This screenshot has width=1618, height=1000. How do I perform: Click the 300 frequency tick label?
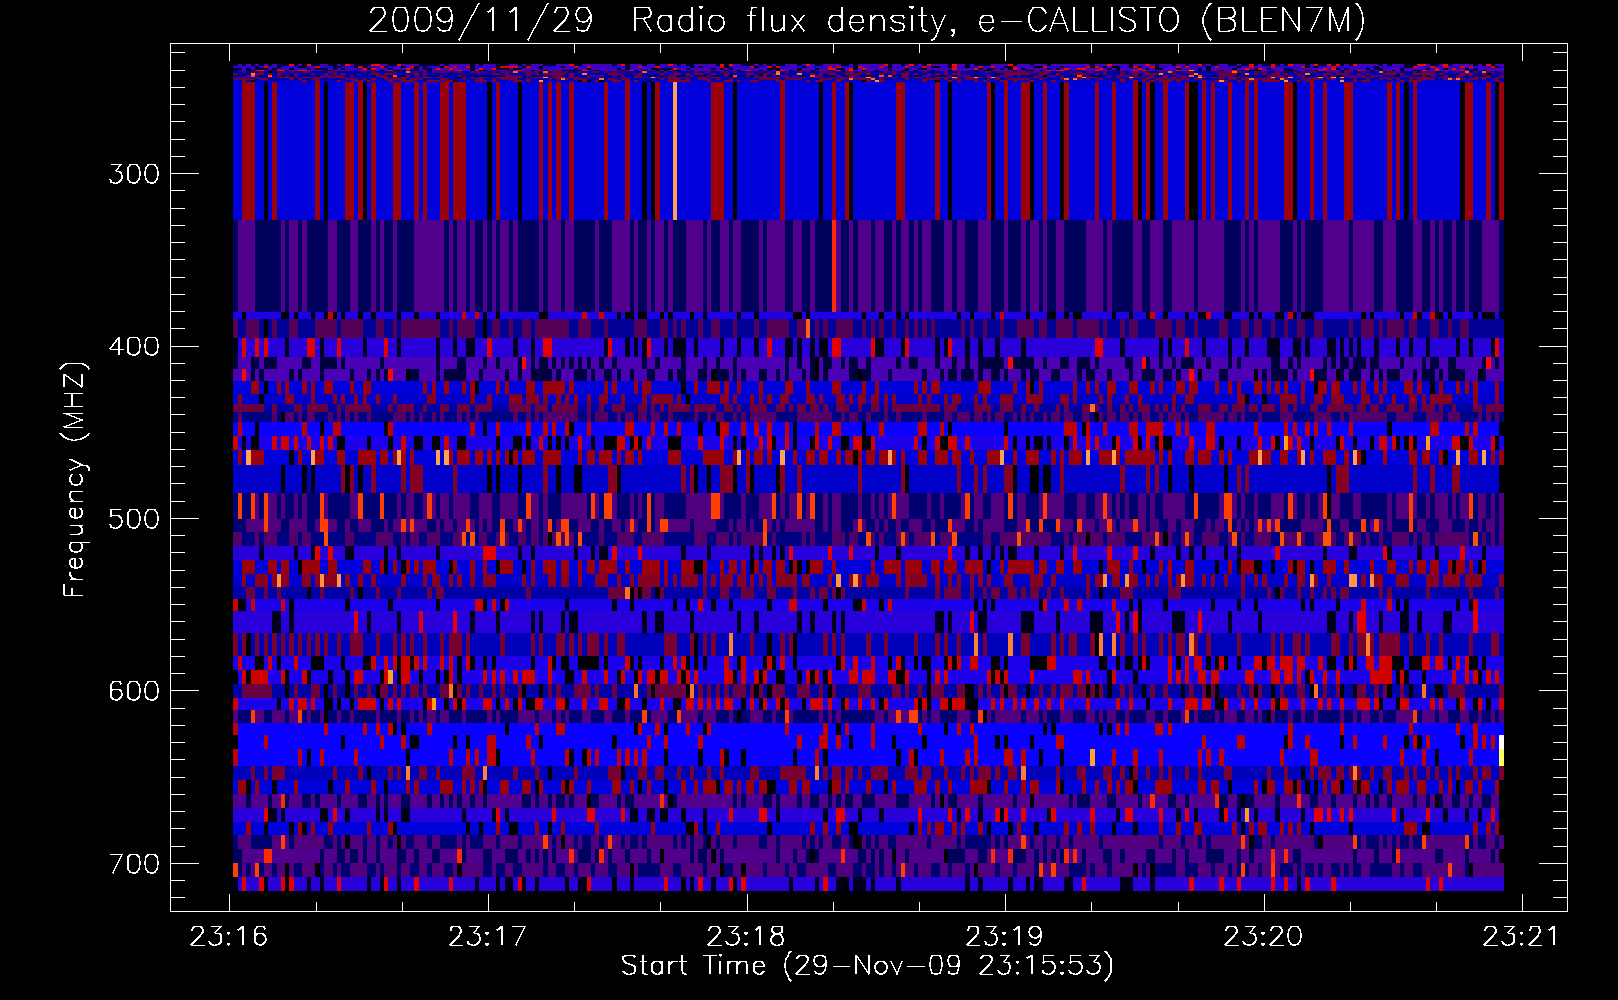134,174
